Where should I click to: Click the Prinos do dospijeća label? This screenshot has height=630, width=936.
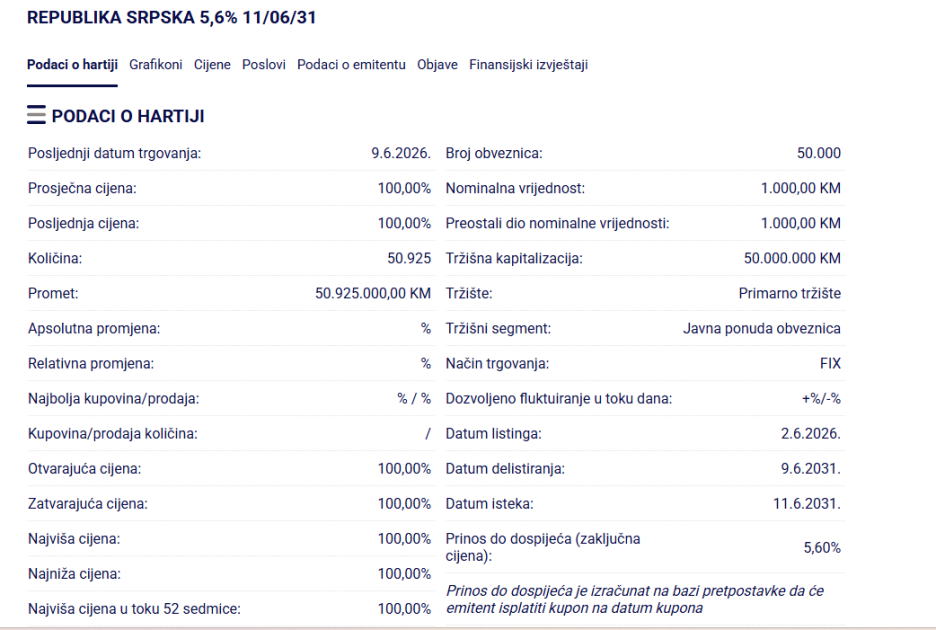pyautogui.click(x=543, y=548)
